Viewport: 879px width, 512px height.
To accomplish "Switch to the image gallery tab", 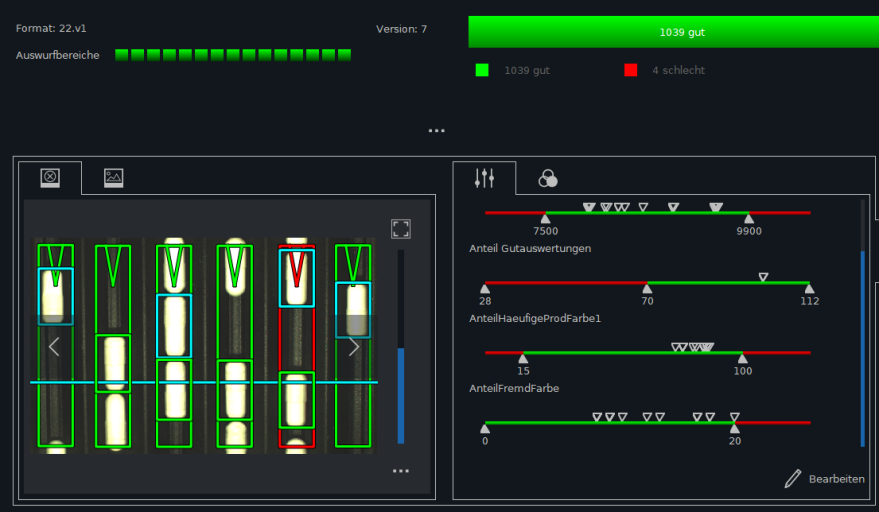I will [114, 178].
